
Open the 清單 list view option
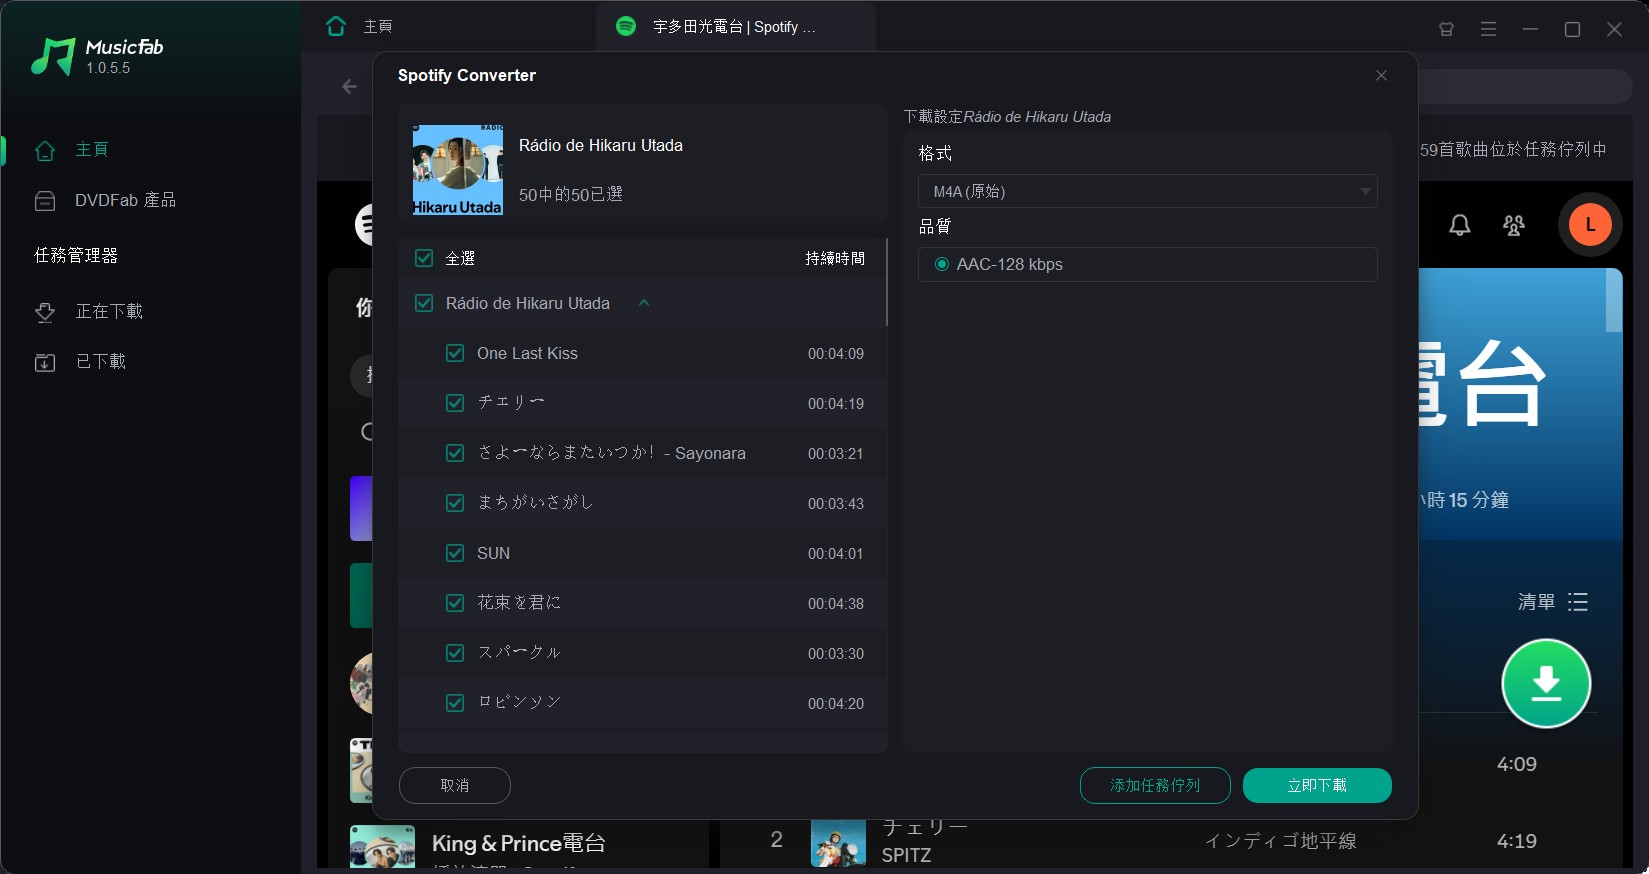pos(1553,601)
